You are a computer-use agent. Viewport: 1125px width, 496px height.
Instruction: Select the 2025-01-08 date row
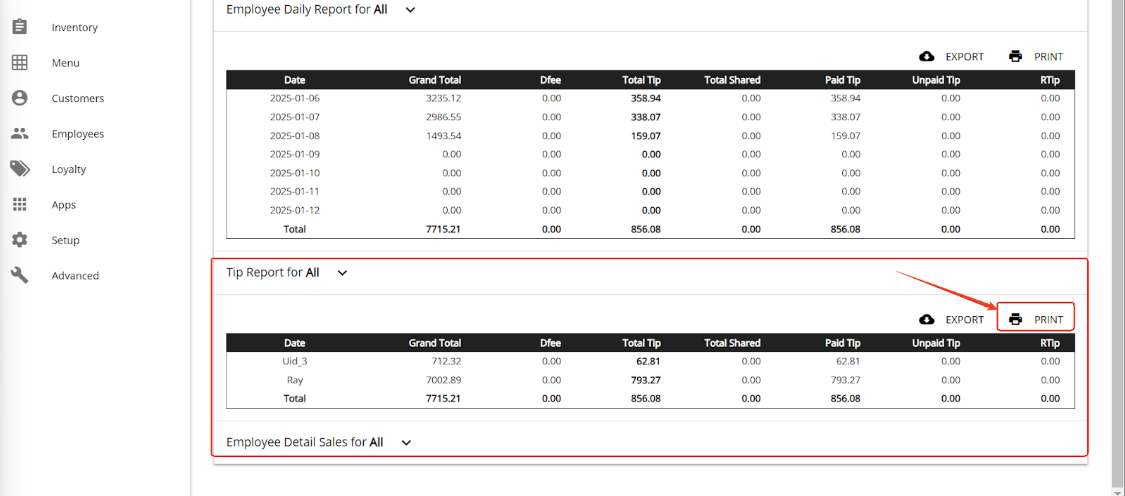point(650,136)
